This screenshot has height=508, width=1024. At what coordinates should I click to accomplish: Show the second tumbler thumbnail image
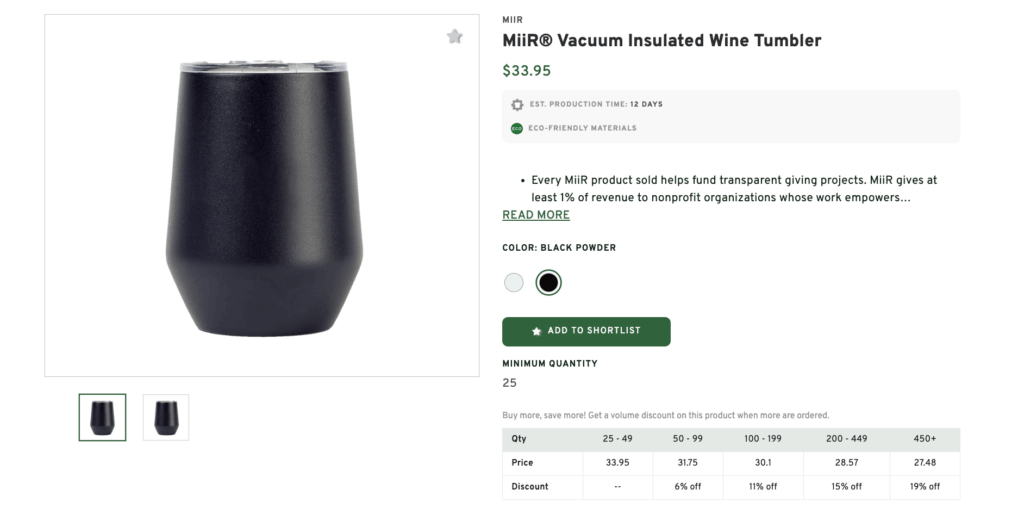[x=166, y=417]
